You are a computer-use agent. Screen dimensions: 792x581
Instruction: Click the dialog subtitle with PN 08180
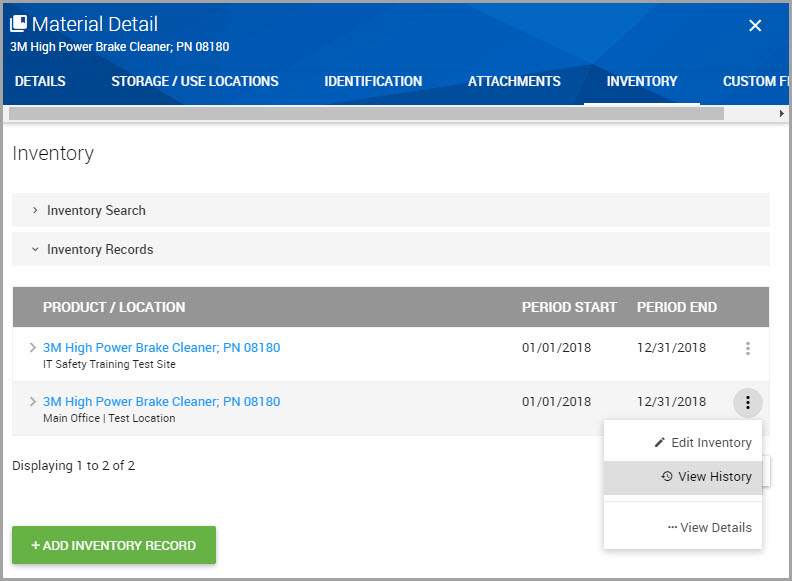pos(120,47)
